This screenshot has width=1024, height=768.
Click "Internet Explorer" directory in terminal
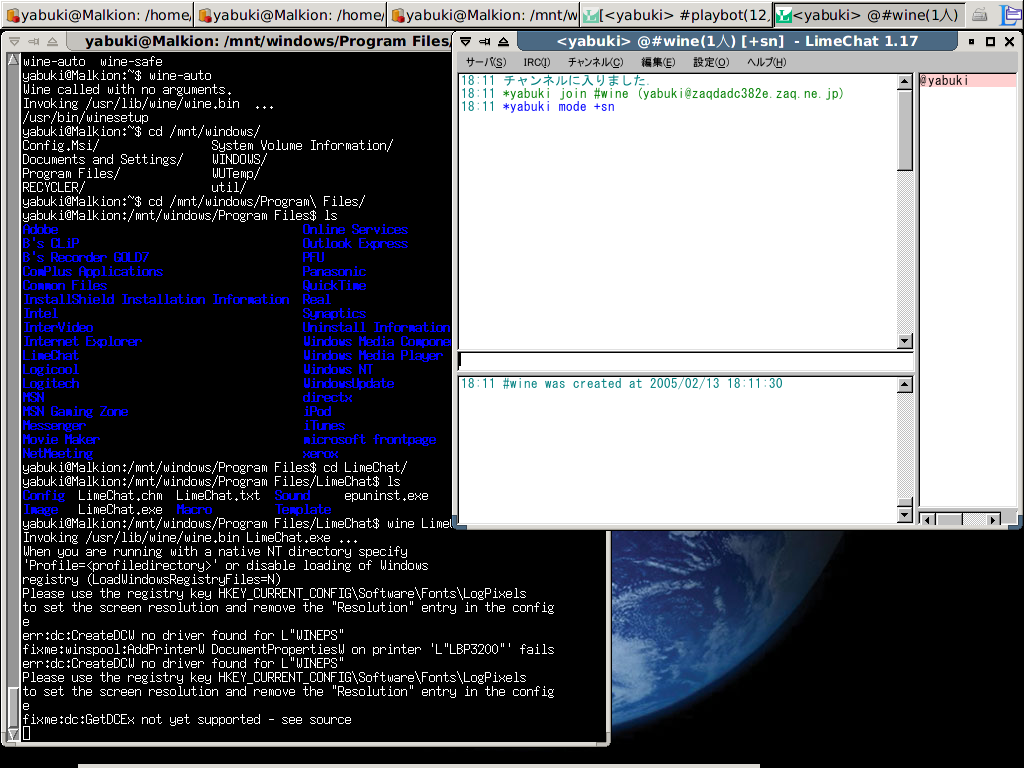point(82,341)
